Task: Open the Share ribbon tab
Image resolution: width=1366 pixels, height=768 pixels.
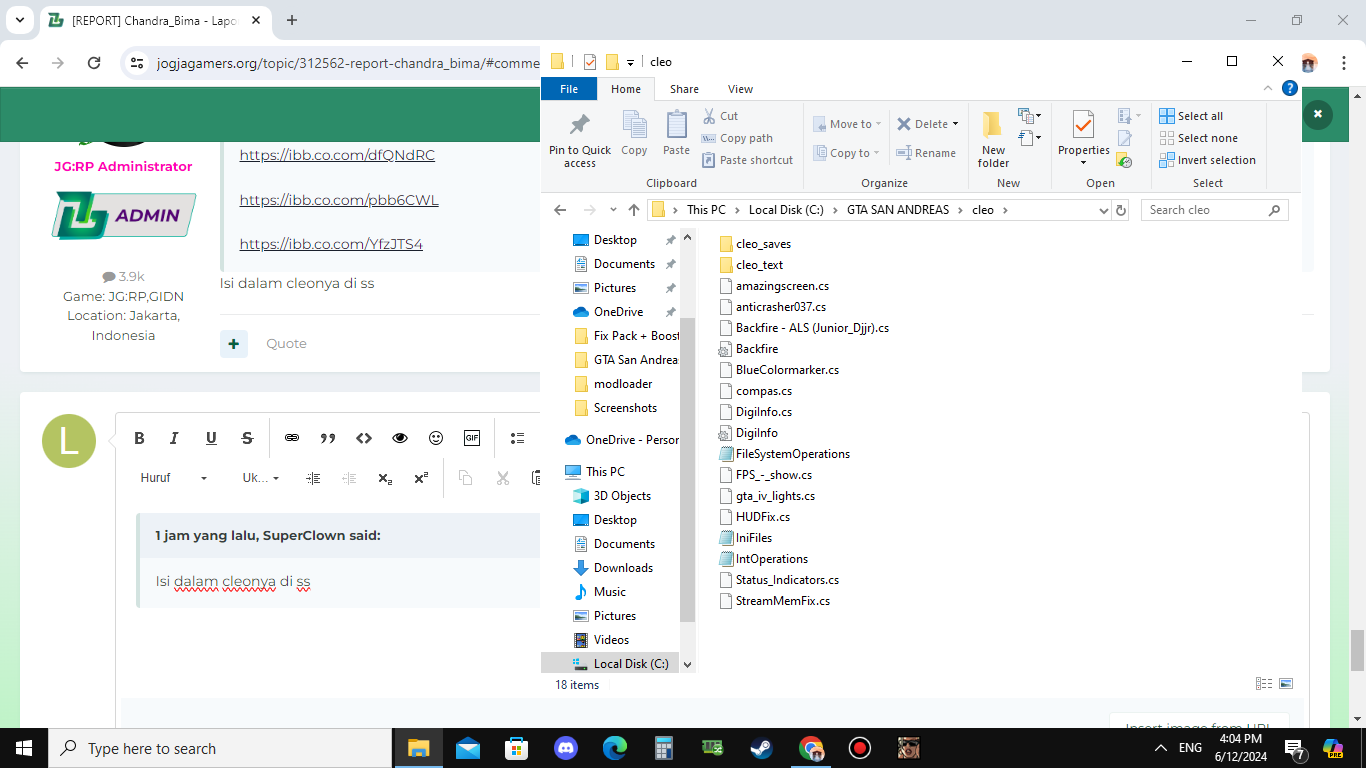Action: pyautogui.click(x=684, y=89)
